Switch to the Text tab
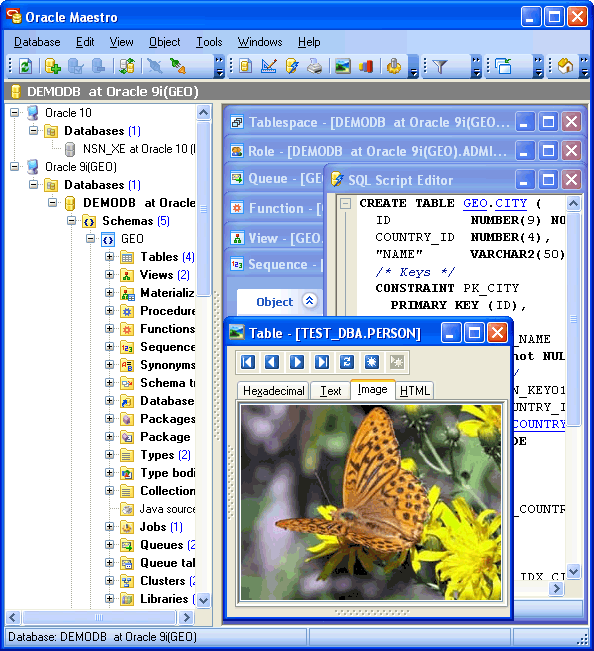The height and width of the screenshot is (651, 594). [330, 391]
